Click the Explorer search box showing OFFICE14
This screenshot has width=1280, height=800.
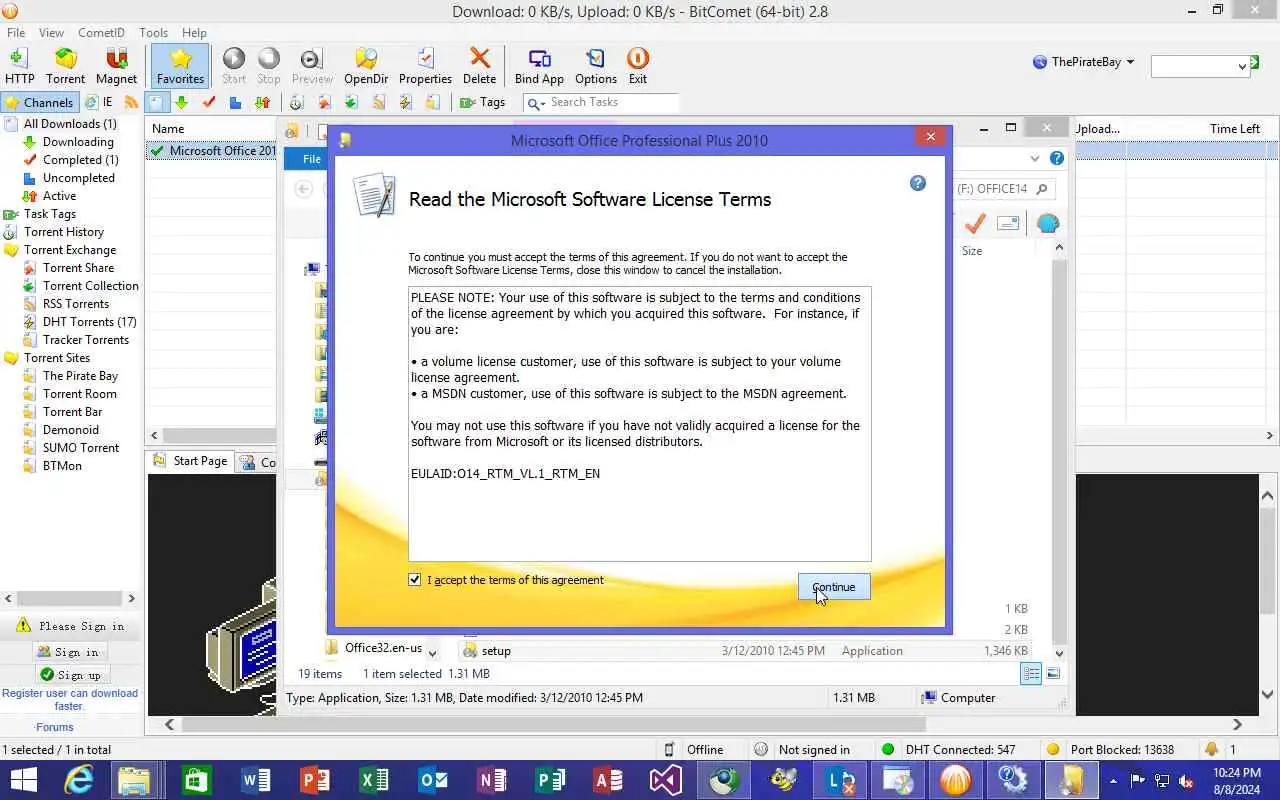1003,188
